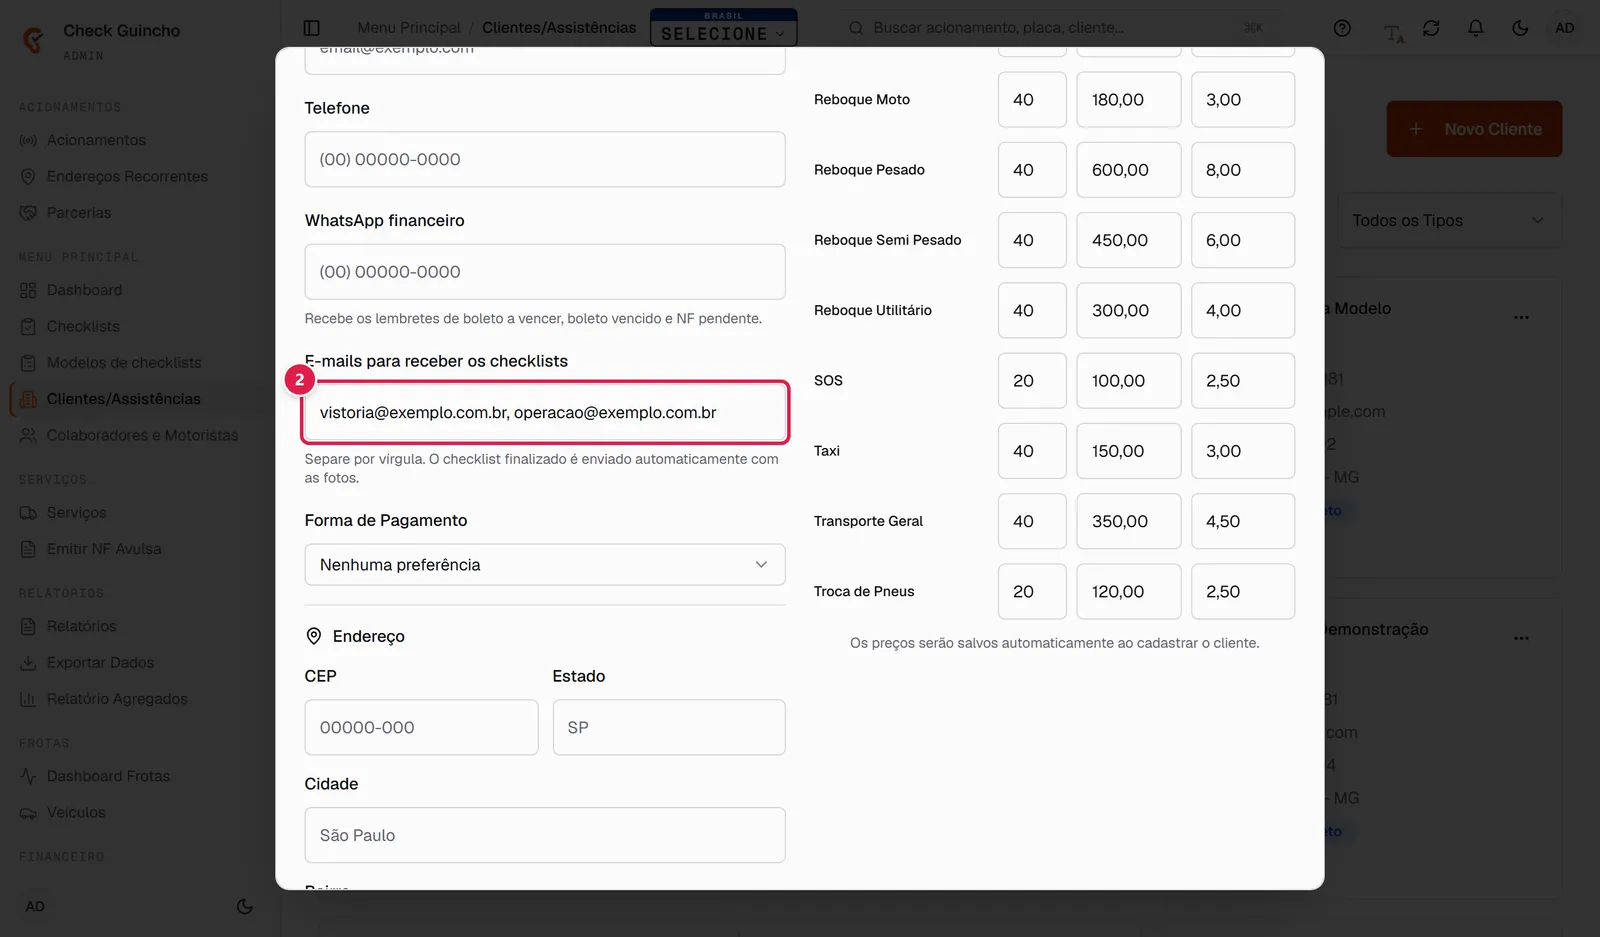1600x937 pixels.
Task: Open the Modelo card options menu
Action: (x=1521, y=317)
